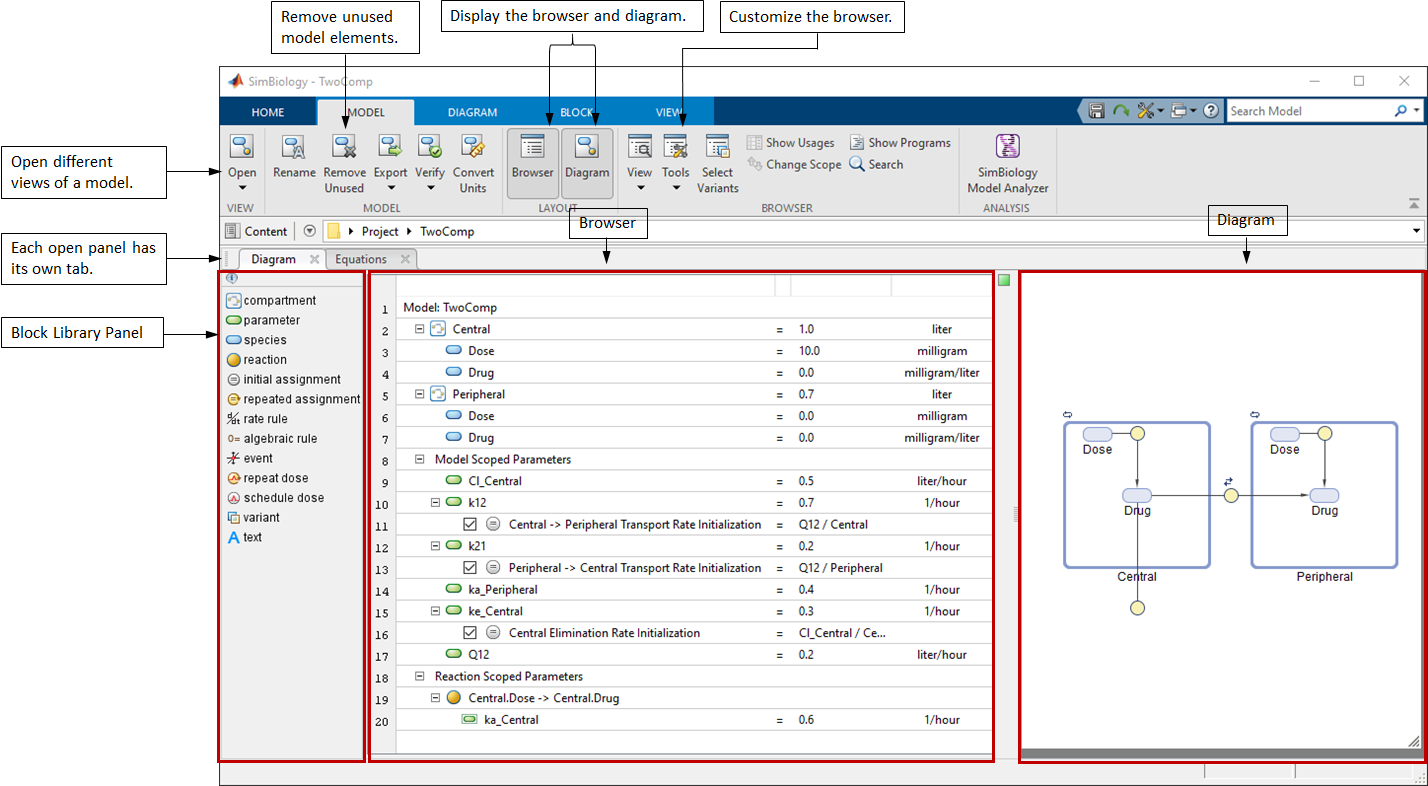This screenshot has width=1428, height=786.
Task: Select the repeated assignment block
Action: 293,399
